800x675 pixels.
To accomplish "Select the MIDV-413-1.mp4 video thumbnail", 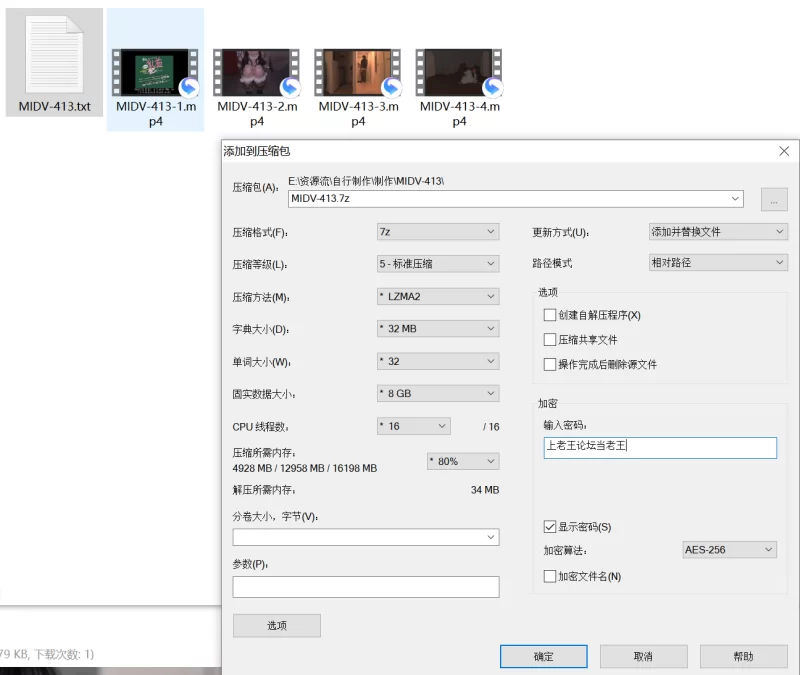I will click(155, 72).
